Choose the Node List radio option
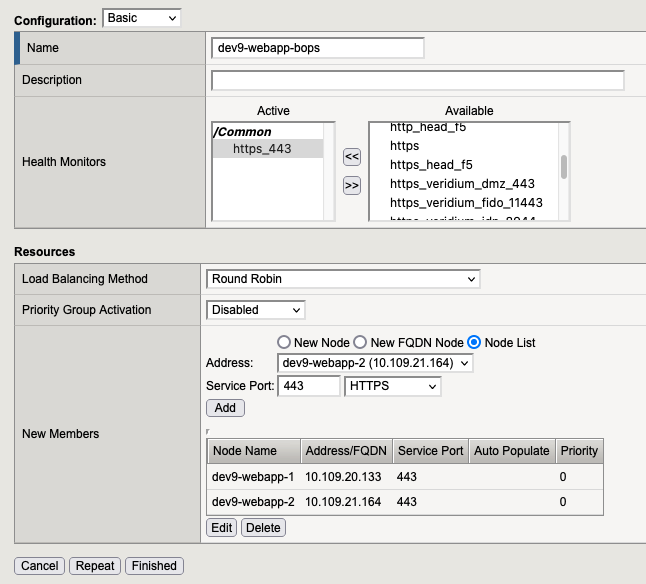The height and width of the screenshot is (584, 646). point(475,342)
